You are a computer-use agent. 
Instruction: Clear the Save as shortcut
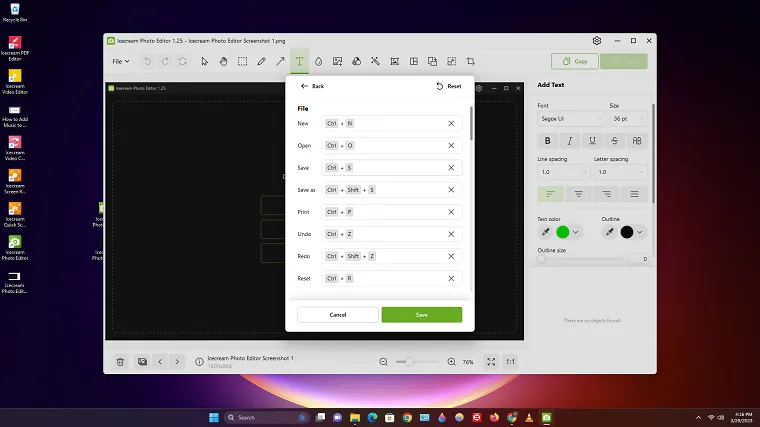[x=451, y=190]
